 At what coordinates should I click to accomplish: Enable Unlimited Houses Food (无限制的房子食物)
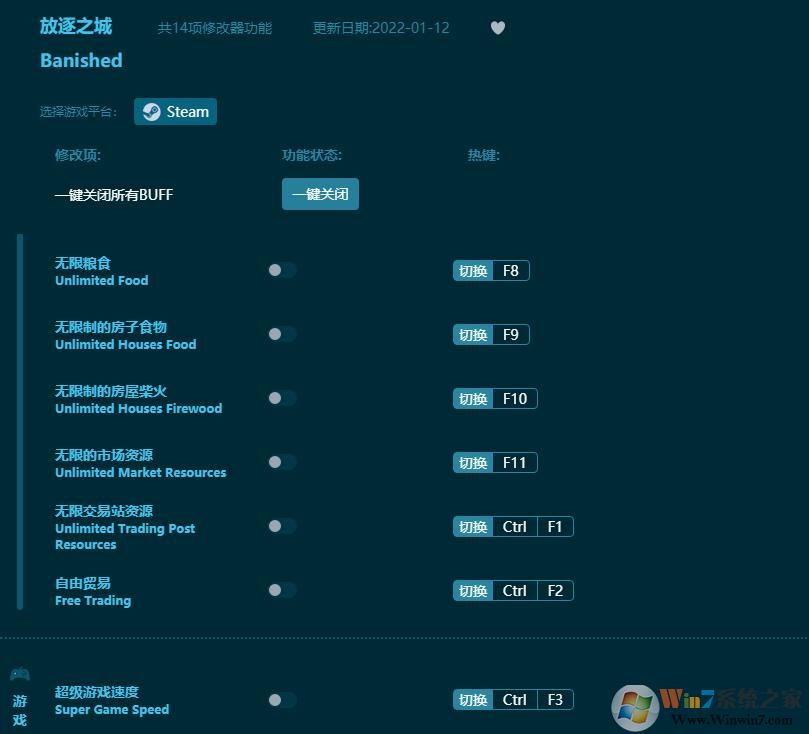coord(281,334)
